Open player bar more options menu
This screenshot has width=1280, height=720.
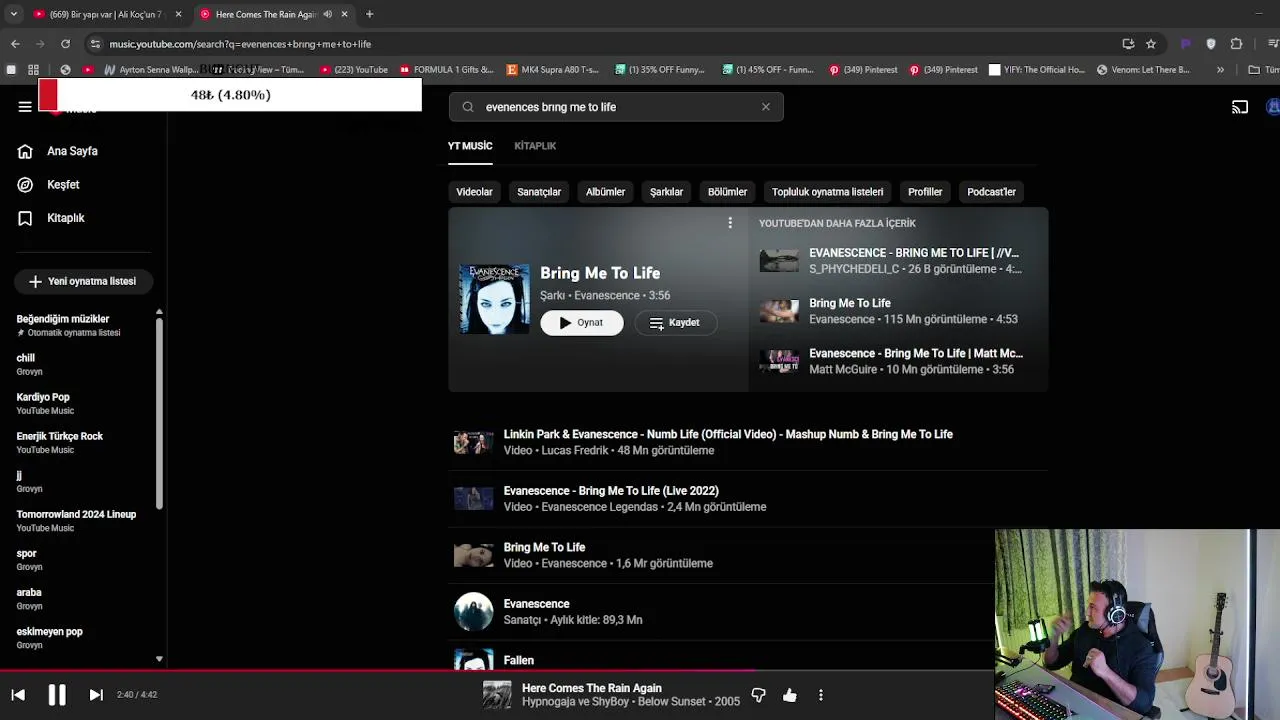(821, 695)
